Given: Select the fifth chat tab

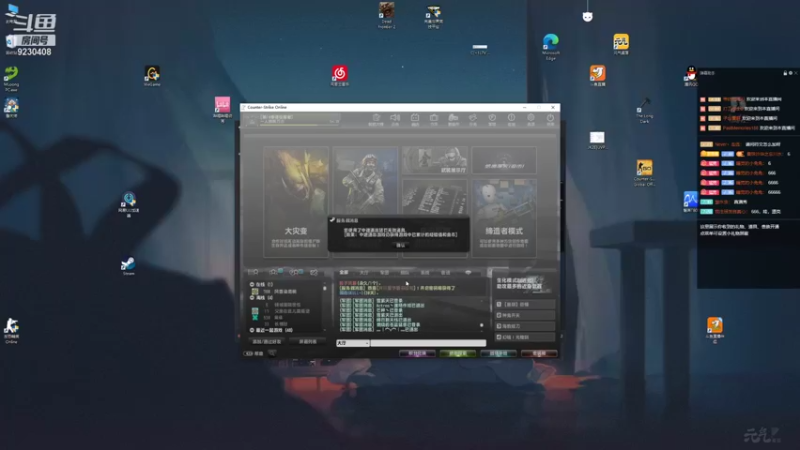Looking at the screenshot, I should coord(425,272).
